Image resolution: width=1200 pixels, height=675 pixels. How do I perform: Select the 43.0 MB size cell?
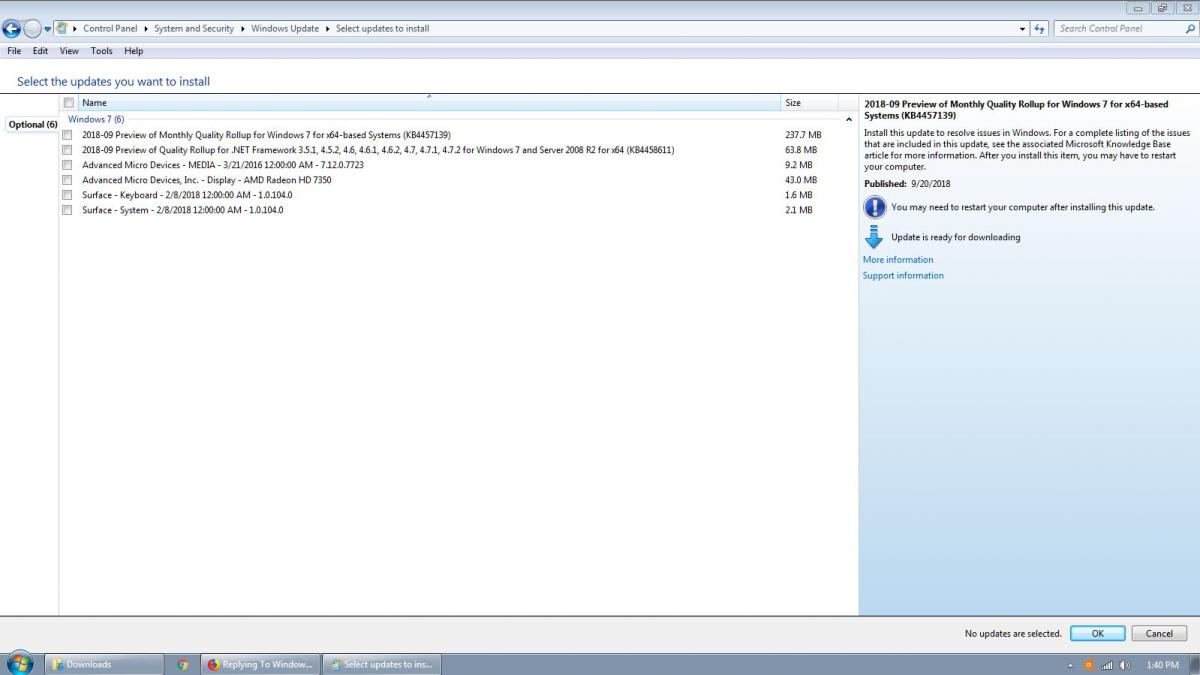pos(801,180)
